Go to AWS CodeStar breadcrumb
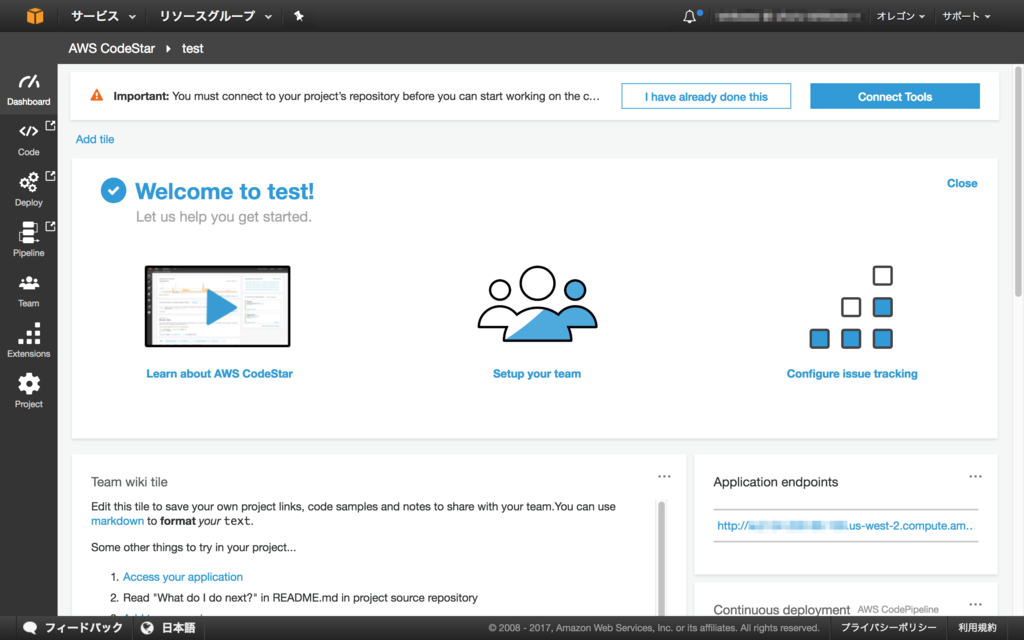Screen dimensions: 1024x640 (x=112, y=48)
